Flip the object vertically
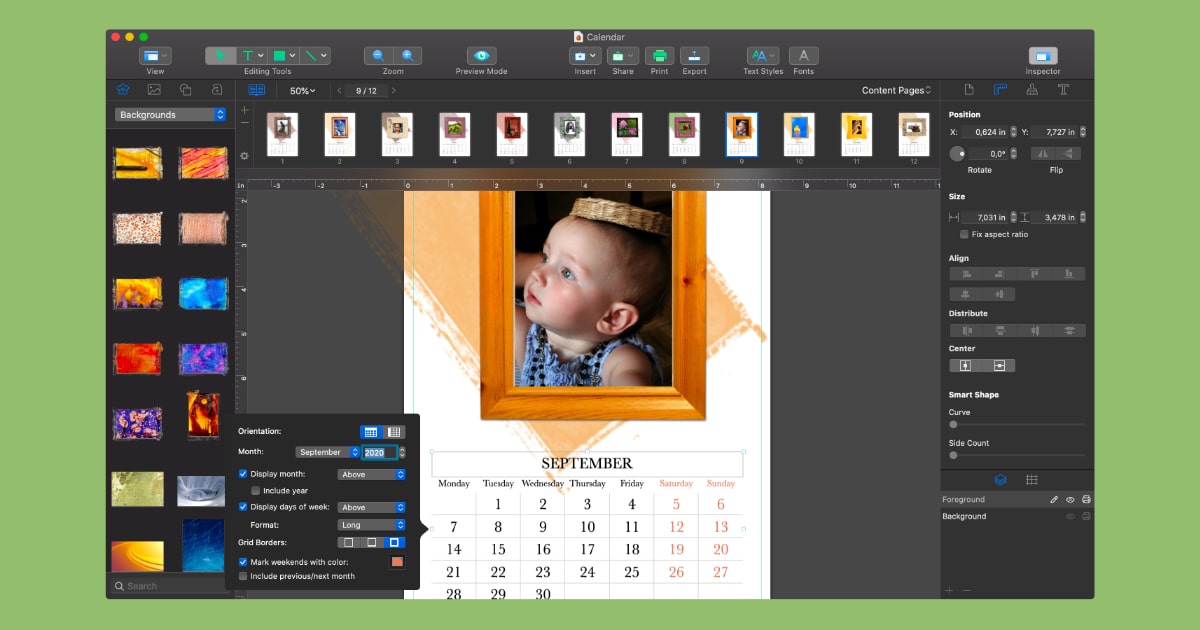This screenshot has width=1200, height=630. [1069, 153]
